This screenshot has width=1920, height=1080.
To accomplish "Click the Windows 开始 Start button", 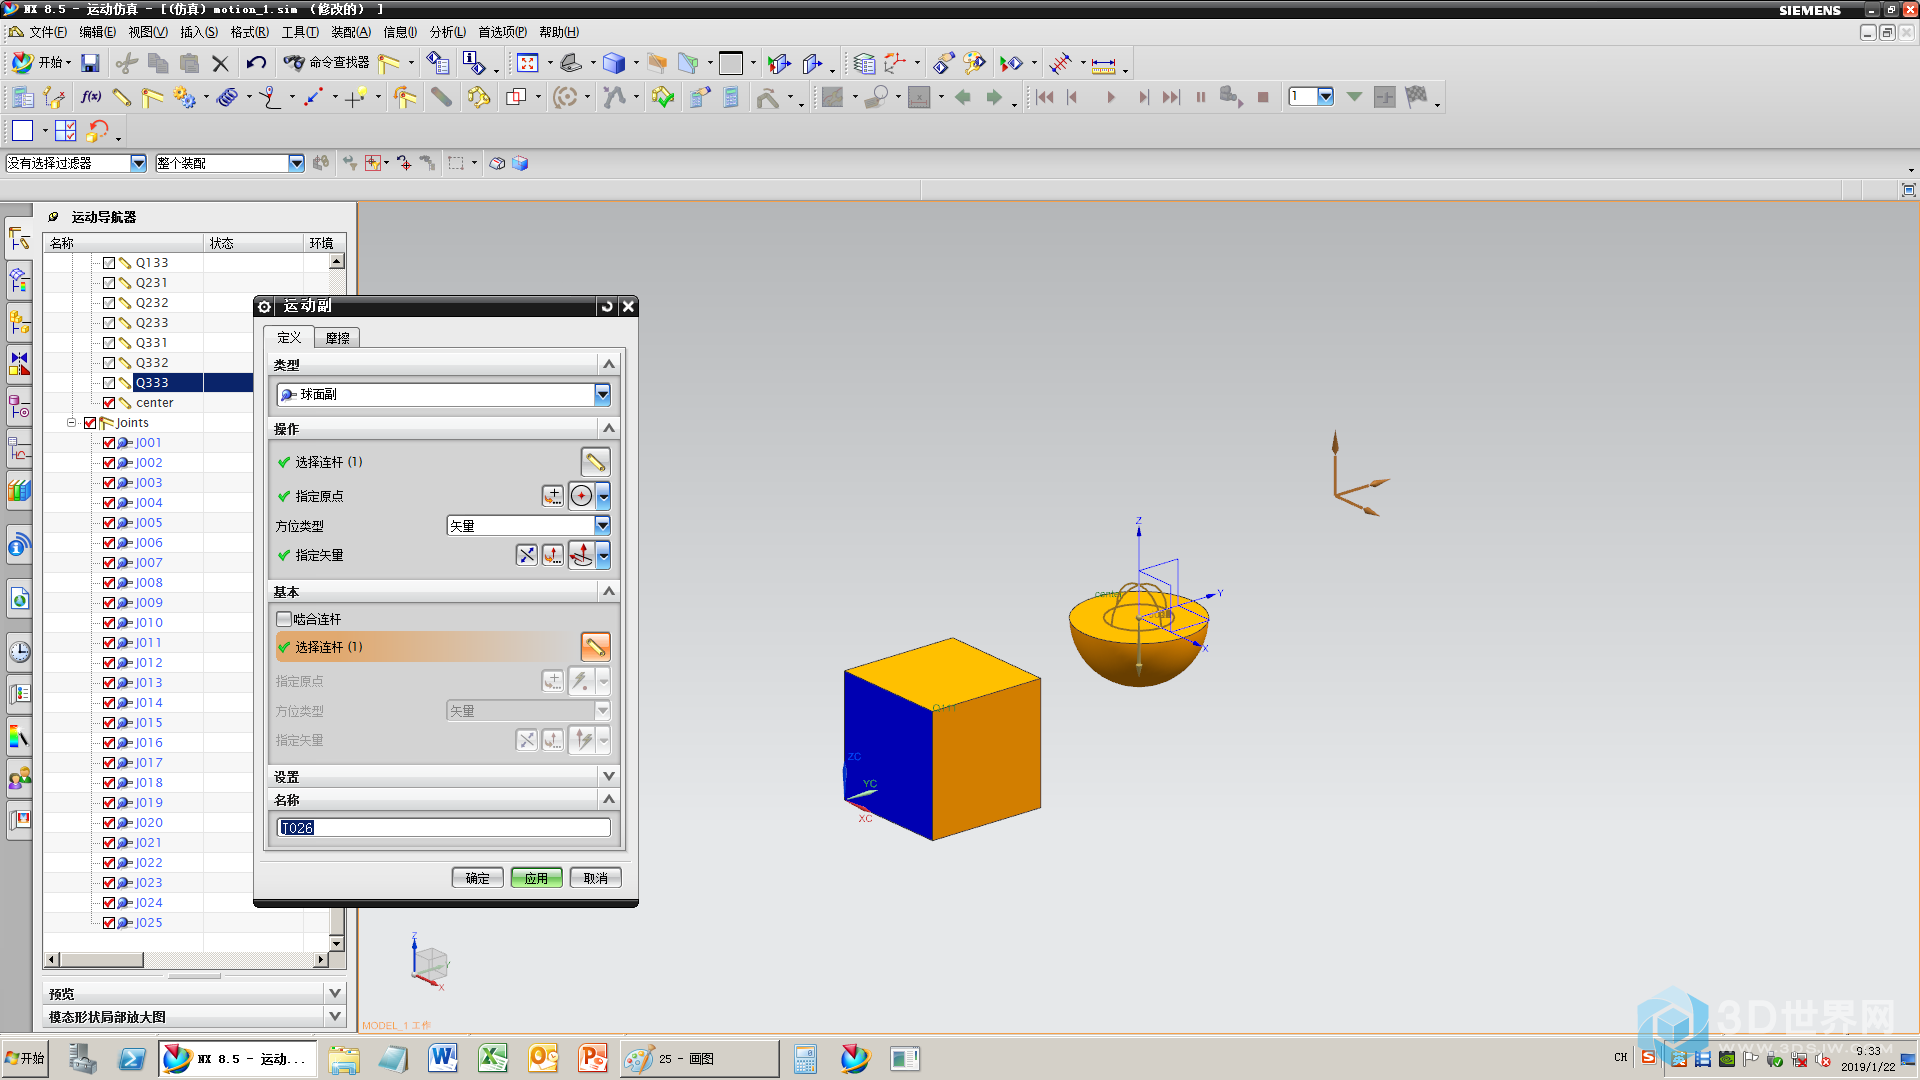I will [x=25, y=1058].
